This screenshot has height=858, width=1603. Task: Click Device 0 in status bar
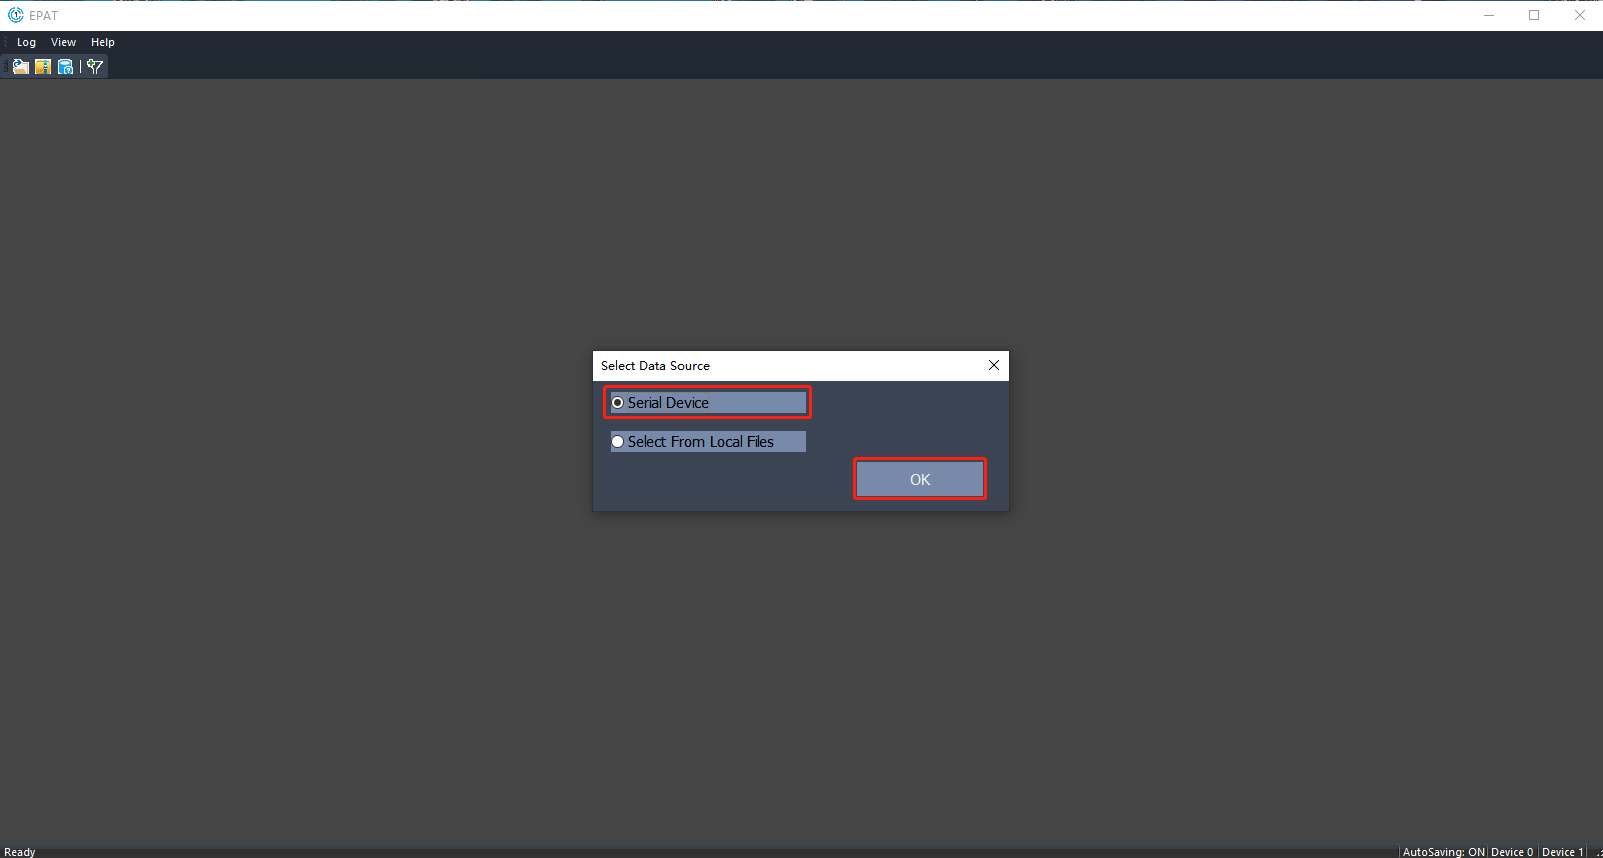click(x=1511, y=852)
